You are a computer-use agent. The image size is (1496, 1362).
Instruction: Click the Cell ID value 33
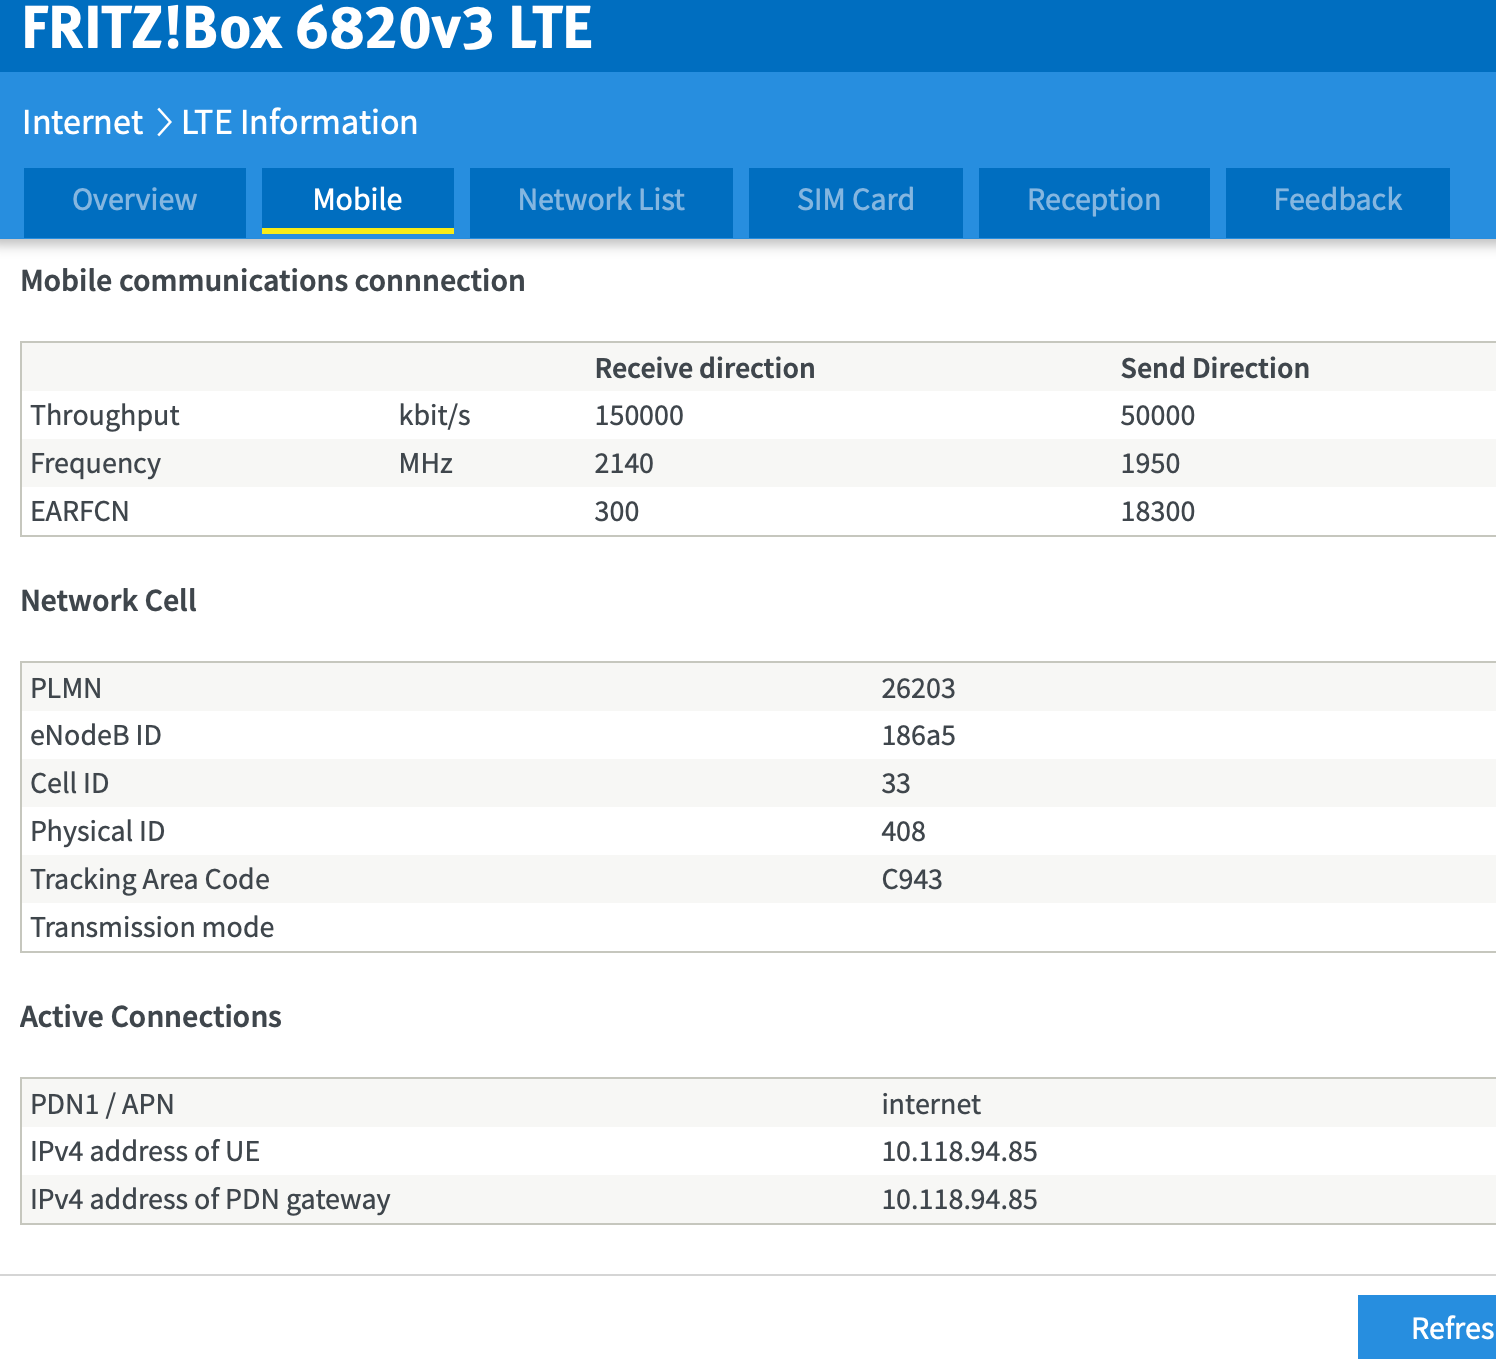(896, 784)
